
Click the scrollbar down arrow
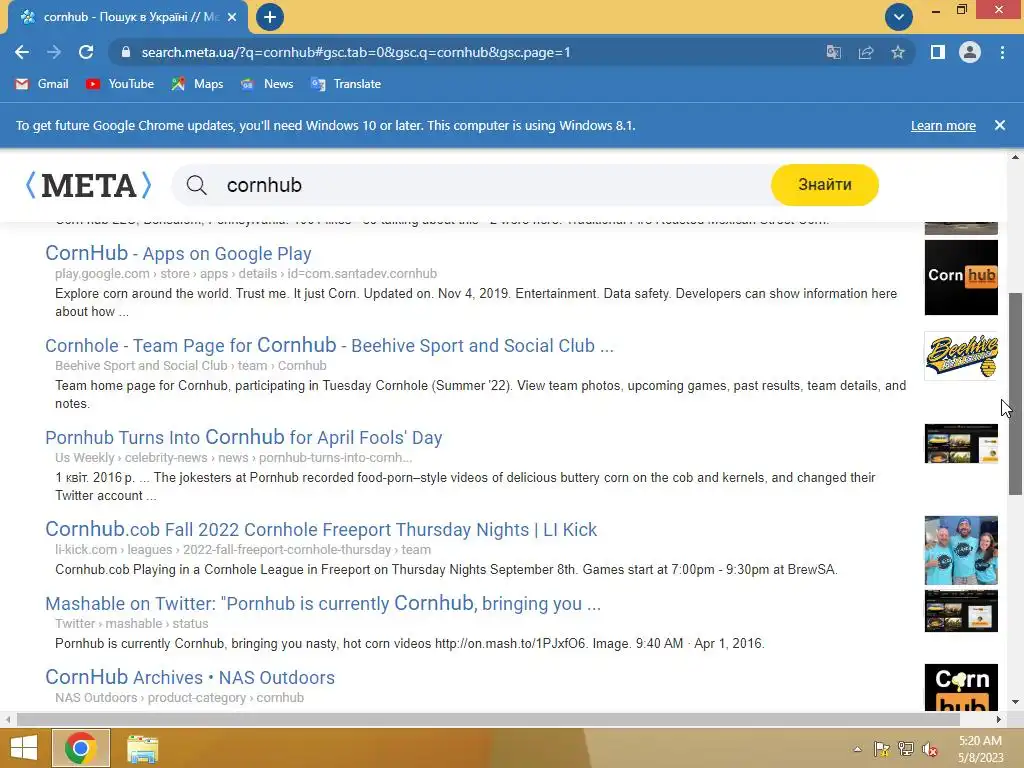(1015, 703)
